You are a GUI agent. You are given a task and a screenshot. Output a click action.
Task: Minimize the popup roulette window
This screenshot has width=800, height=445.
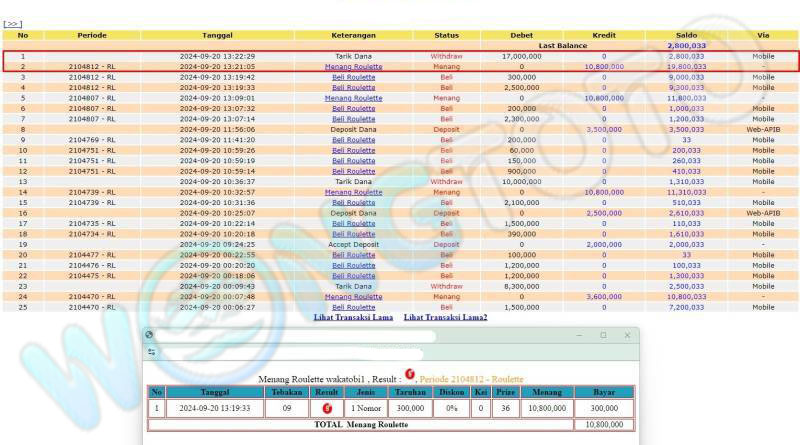coord(577,335)
